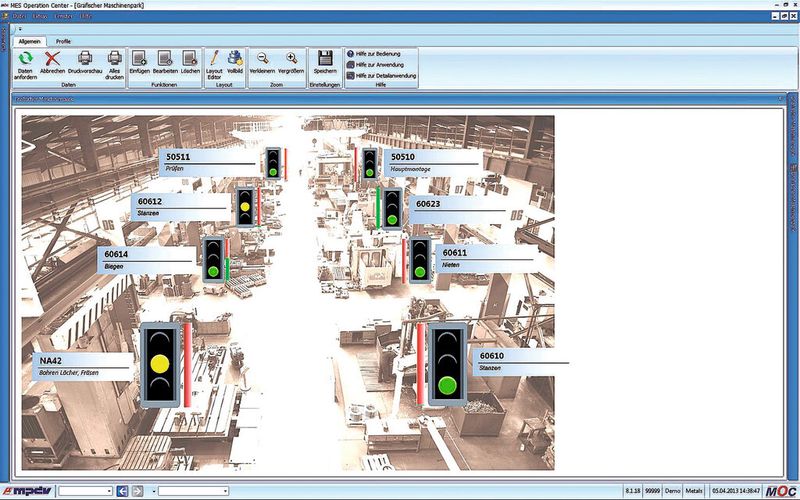Screen dimensions: 800x500
Task: Click the Verkleinern zoom-out magnifier
Action: [262, 58]
